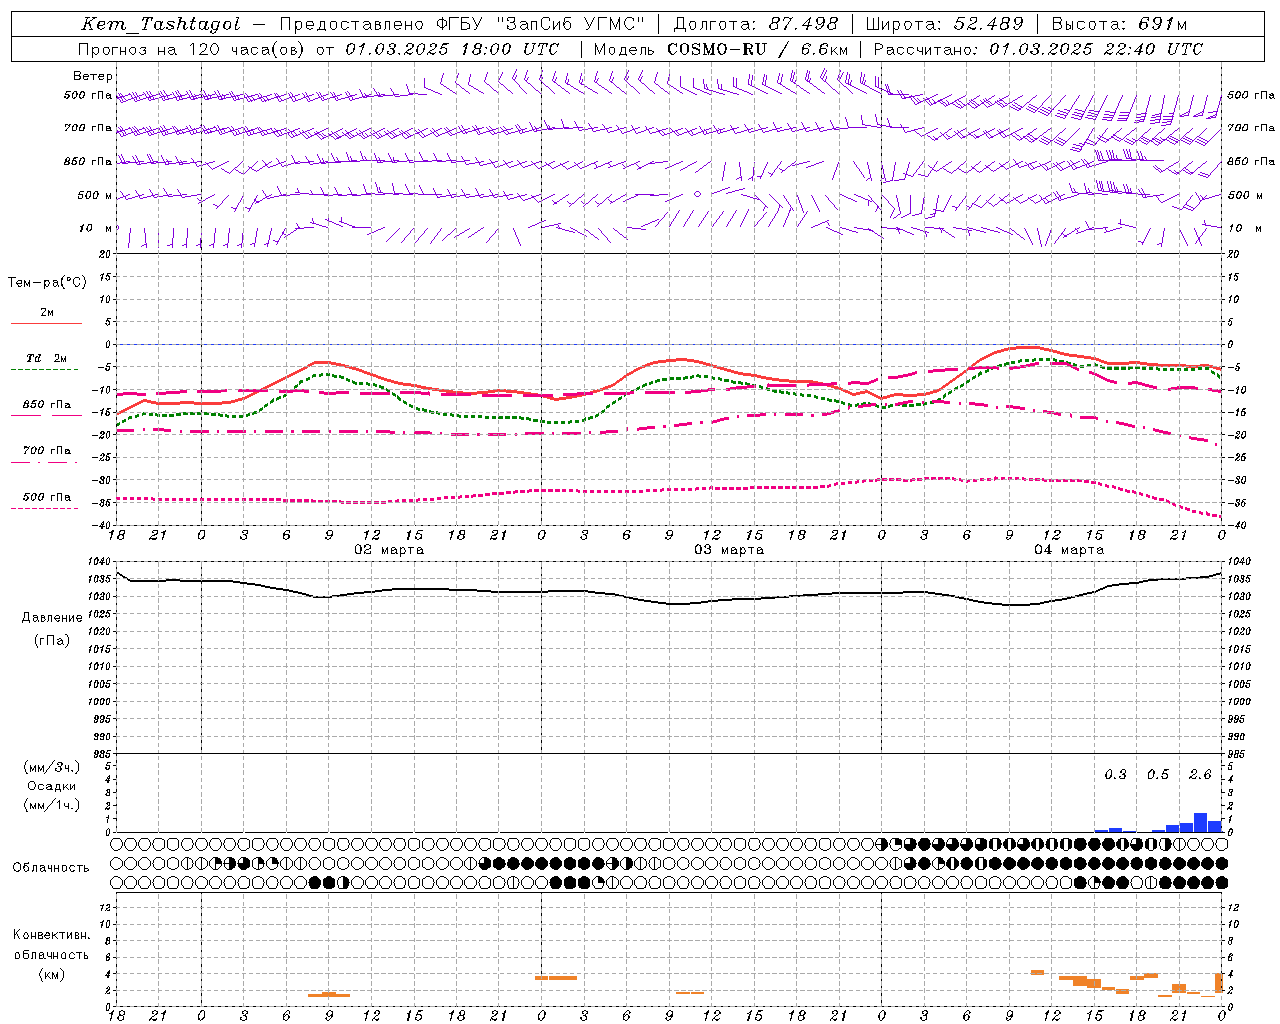This screenshot has height=1024, width=1280.
Task: Click the longitude value Долгота: 87.498
Action: point(756,24)
